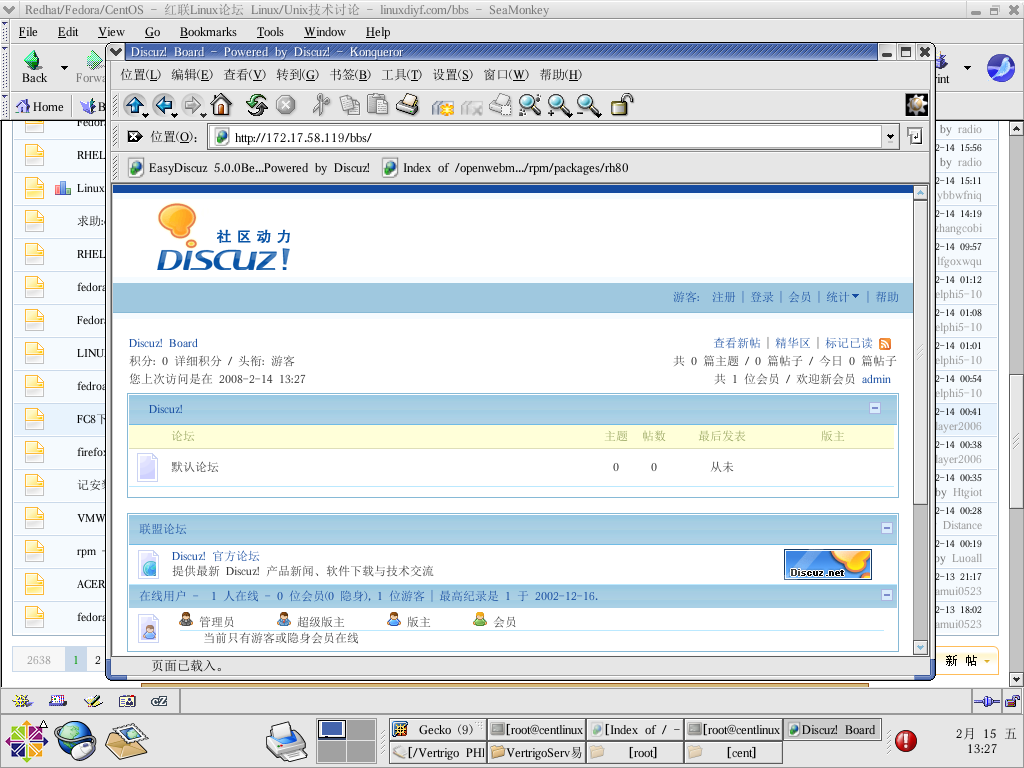Click Konqueror zoom in magnifier icon
Screen dimensions: 1024x768
559,104
